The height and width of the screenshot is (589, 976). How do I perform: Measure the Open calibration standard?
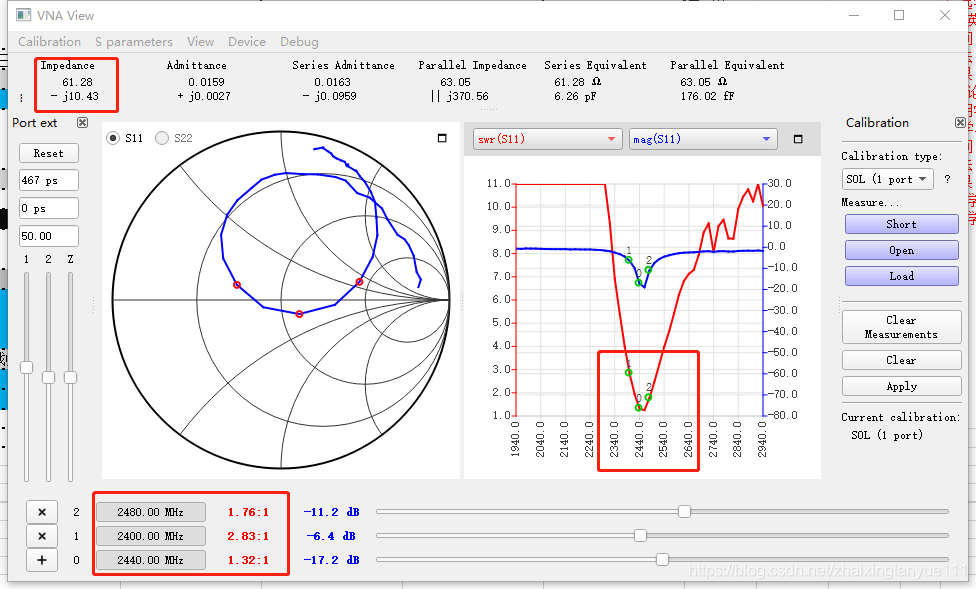pos(901,250)
